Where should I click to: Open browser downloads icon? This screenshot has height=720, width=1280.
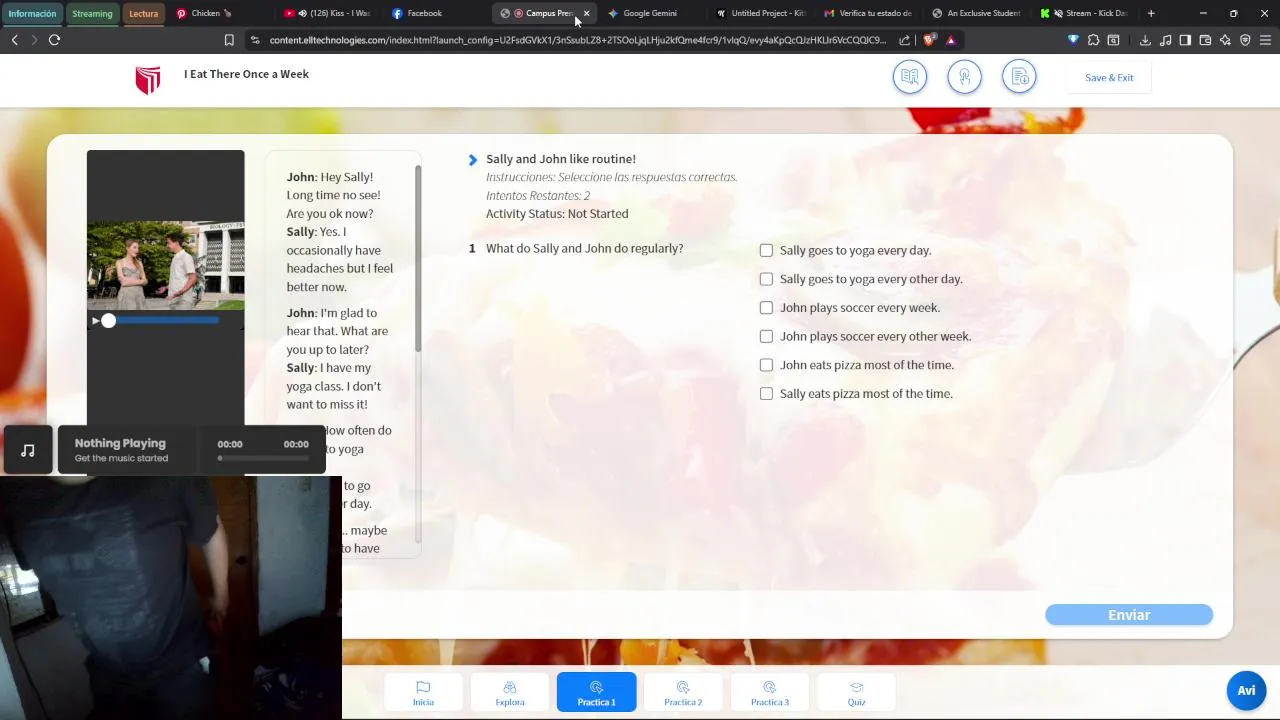(x=1145, y=40)
